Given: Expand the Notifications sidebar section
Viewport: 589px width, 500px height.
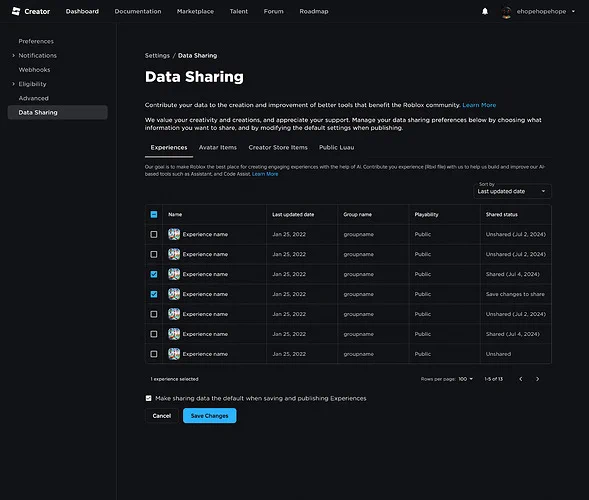Looking at the screenshot, I should pos(14,55).
